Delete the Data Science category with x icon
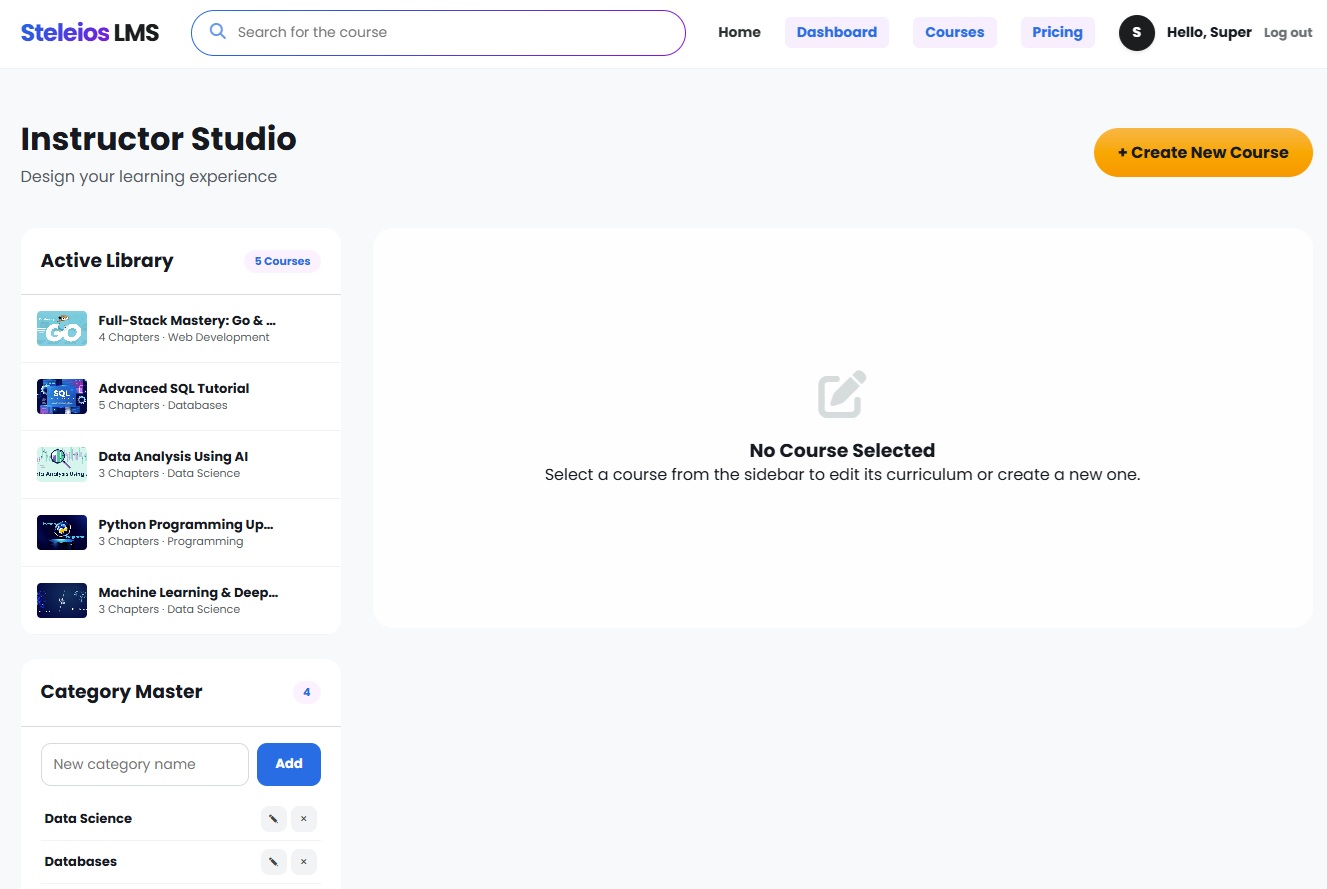This screenshot has height=889, width=1327. [x=304, y=819]
